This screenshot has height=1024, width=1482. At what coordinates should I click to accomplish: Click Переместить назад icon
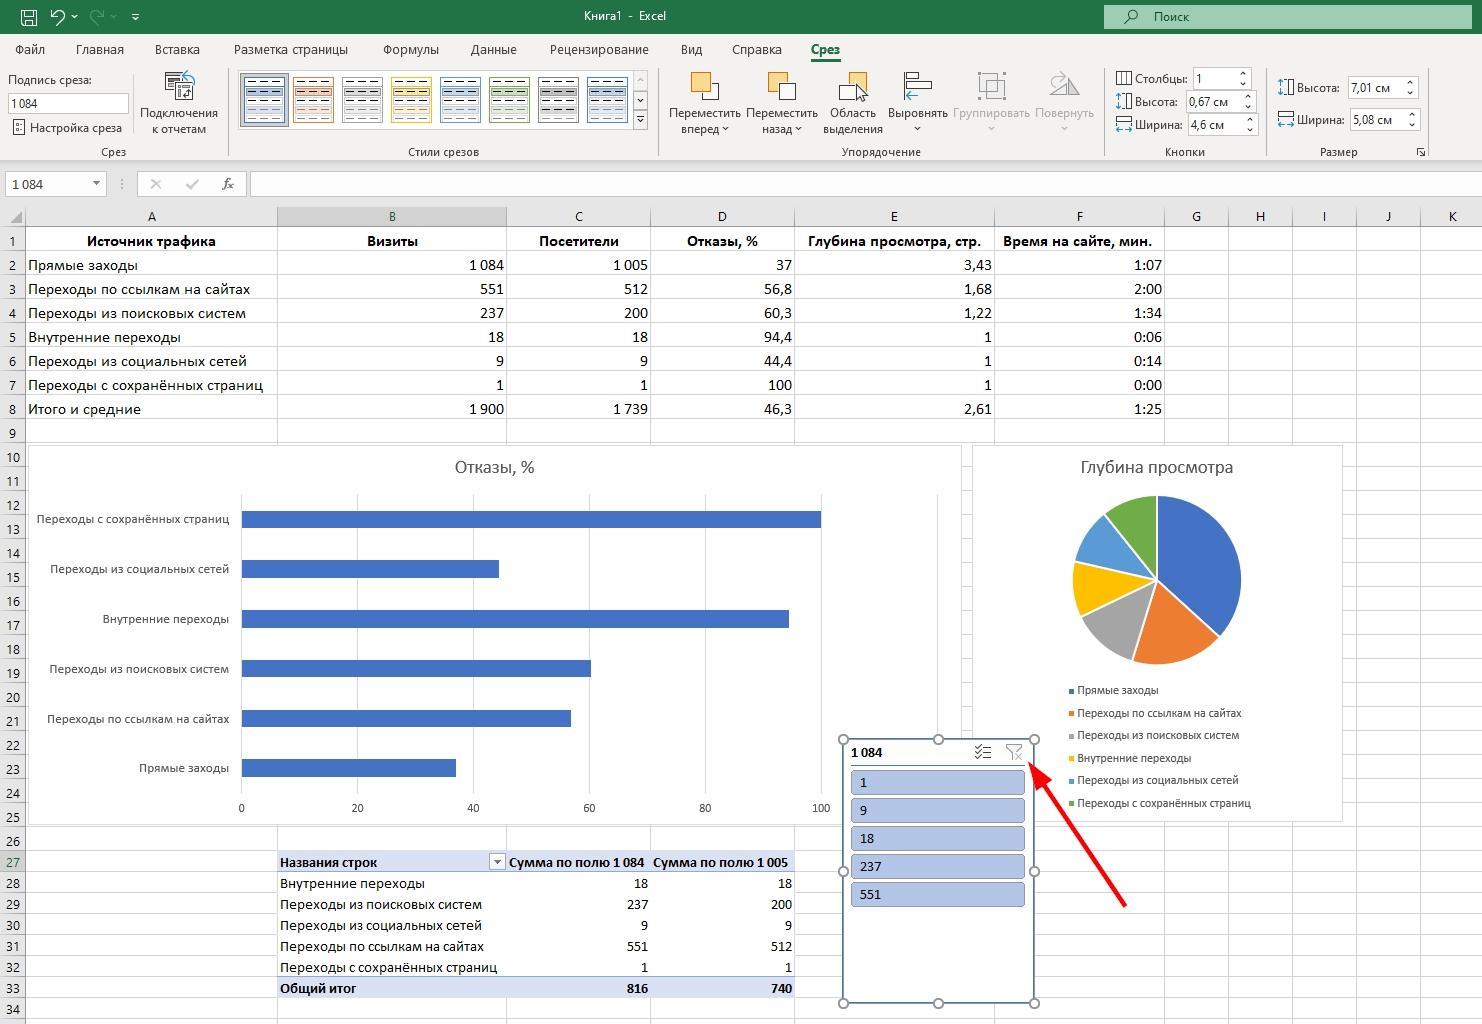tap(781, 87)
